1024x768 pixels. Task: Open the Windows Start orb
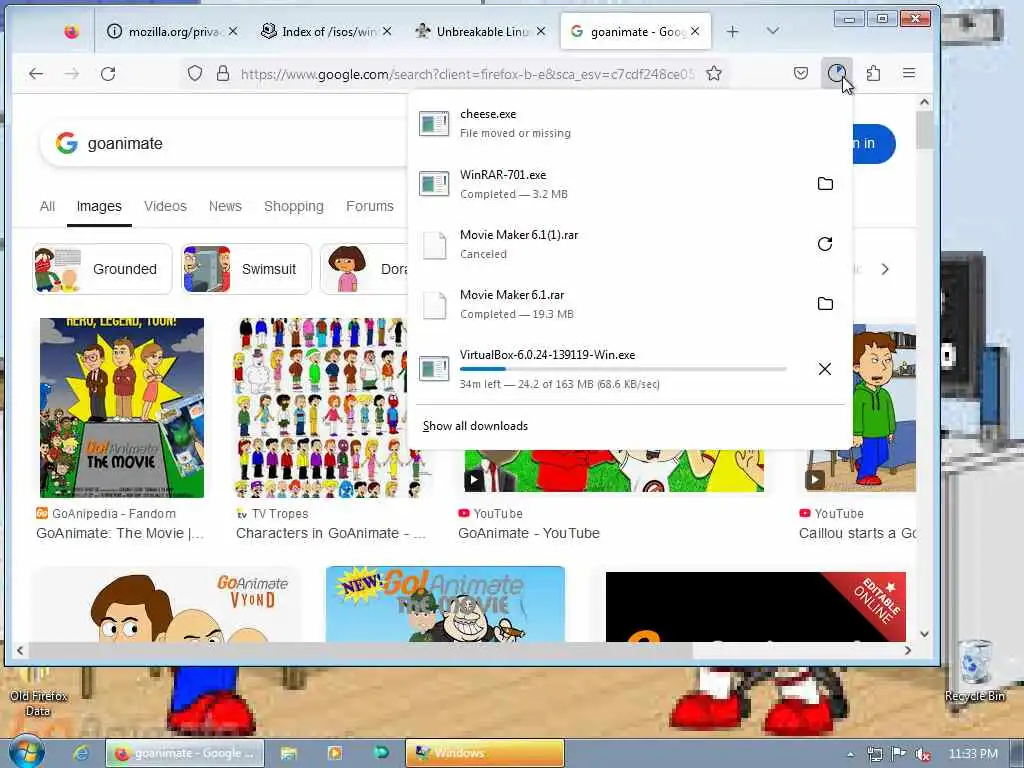[25, 752]
